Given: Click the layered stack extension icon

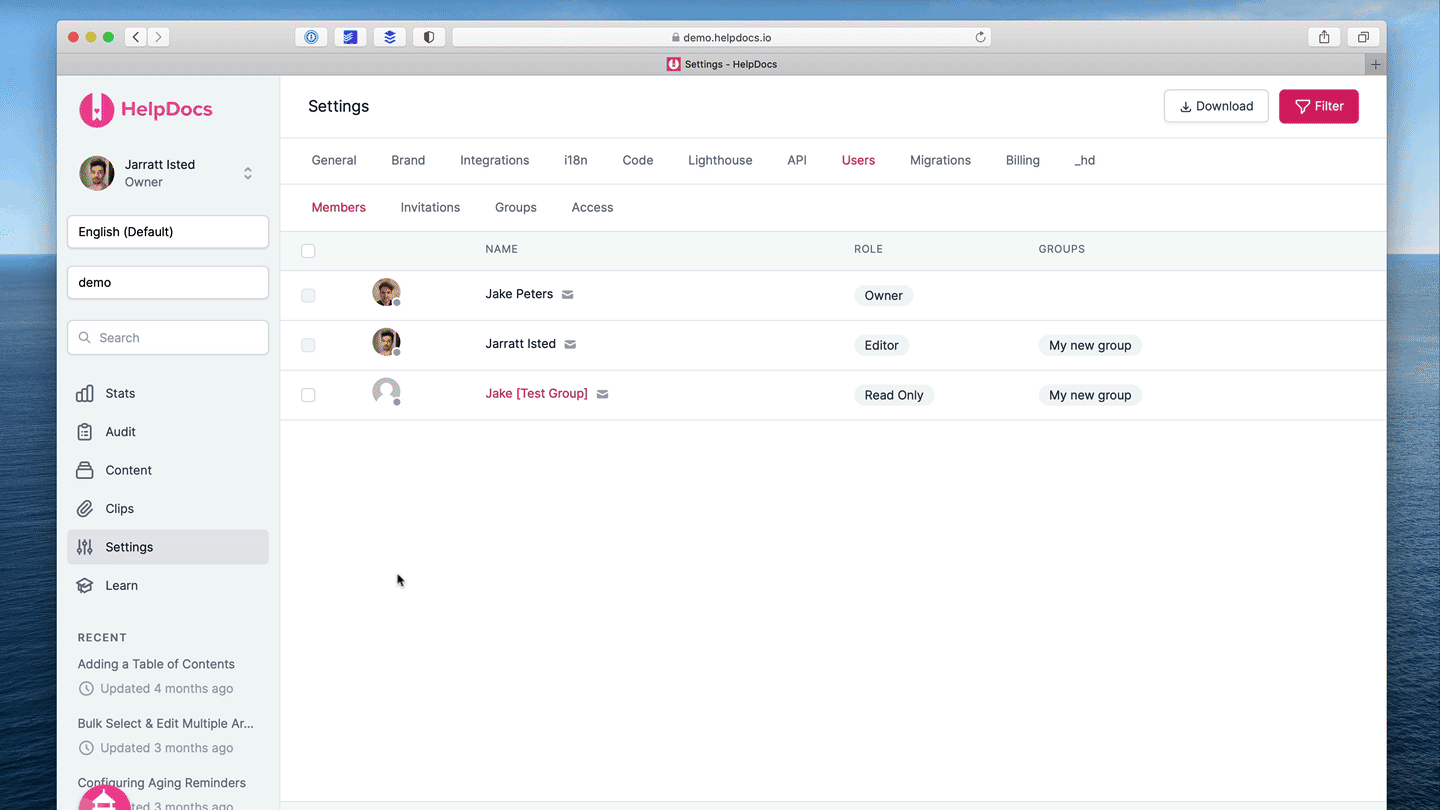Looking at the screenshot, I should coord(390,37).
